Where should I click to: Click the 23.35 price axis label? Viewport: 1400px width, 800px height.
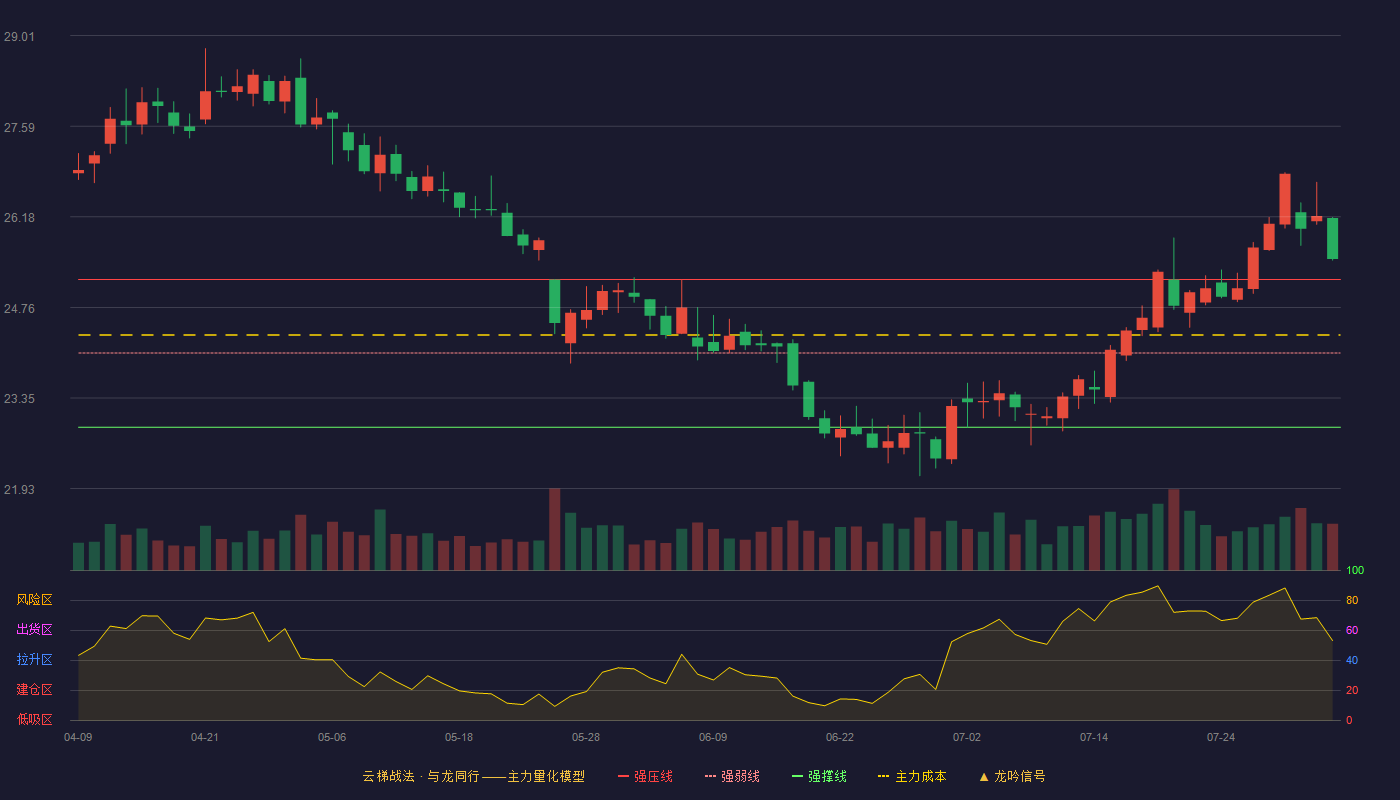[x=19, y=399]
